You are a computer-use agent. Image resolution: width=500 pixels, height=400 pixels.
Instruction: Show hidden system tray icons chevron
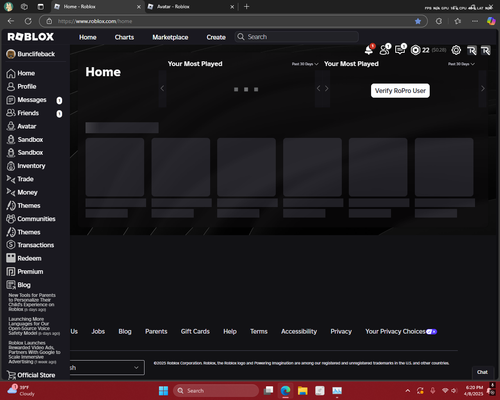click(x=408, y=391)
